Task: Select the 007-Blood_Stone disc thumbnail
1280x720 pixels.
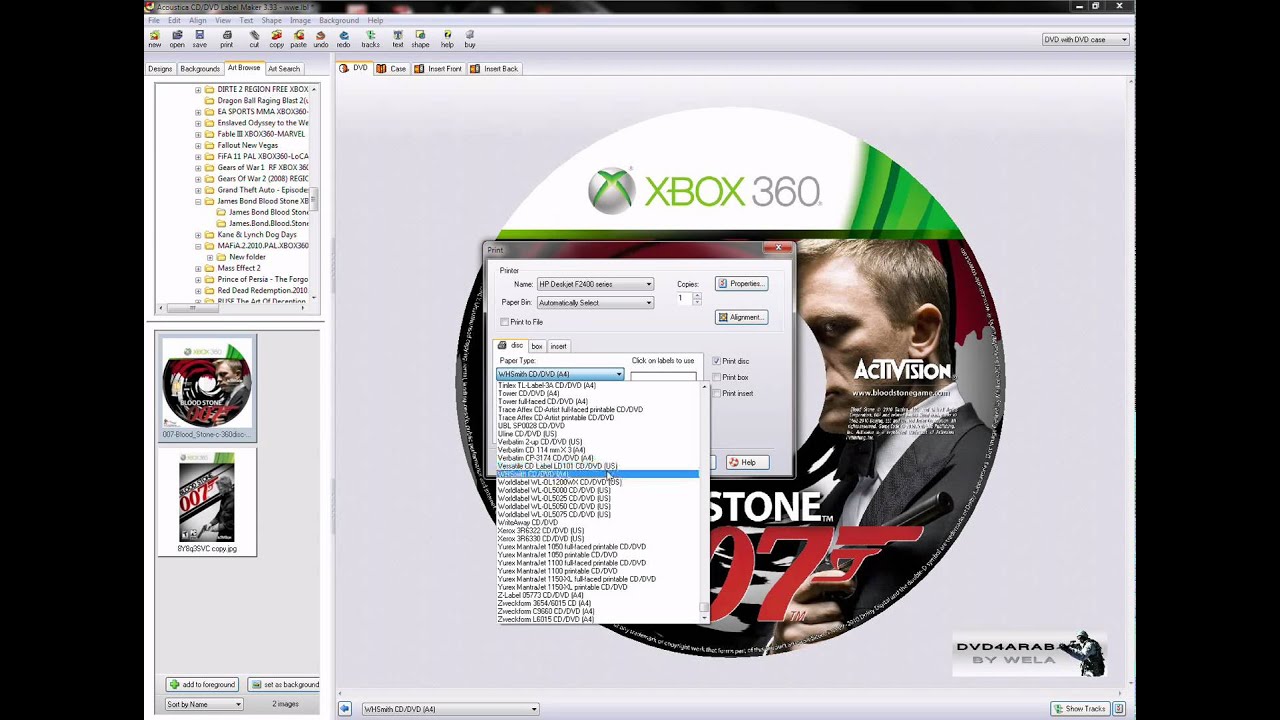Action: [207, 388]
